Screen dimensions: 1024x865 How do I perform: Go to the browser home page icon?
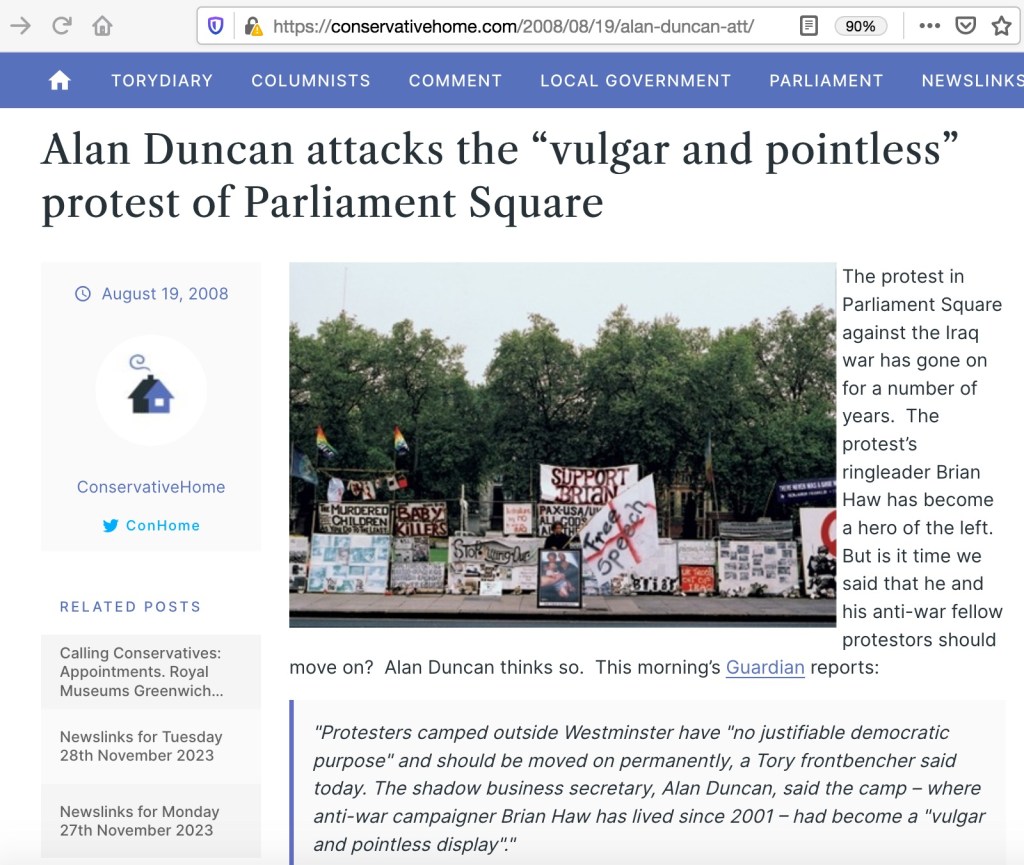pyautogui.click(x=103, y=26)
